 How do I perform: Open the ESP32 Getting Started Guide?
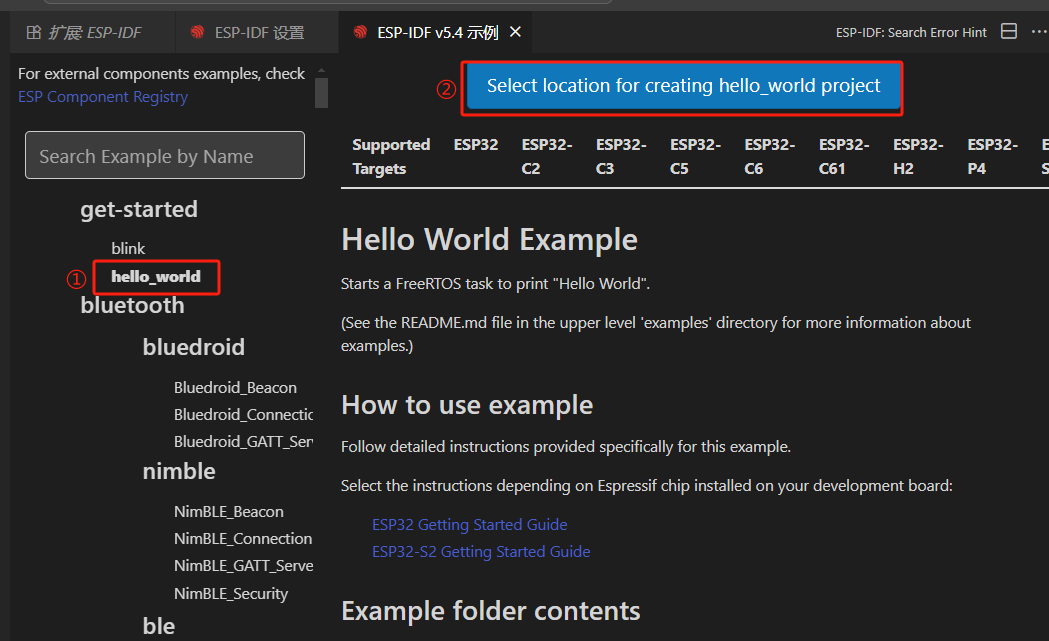(x=469, y=524)
